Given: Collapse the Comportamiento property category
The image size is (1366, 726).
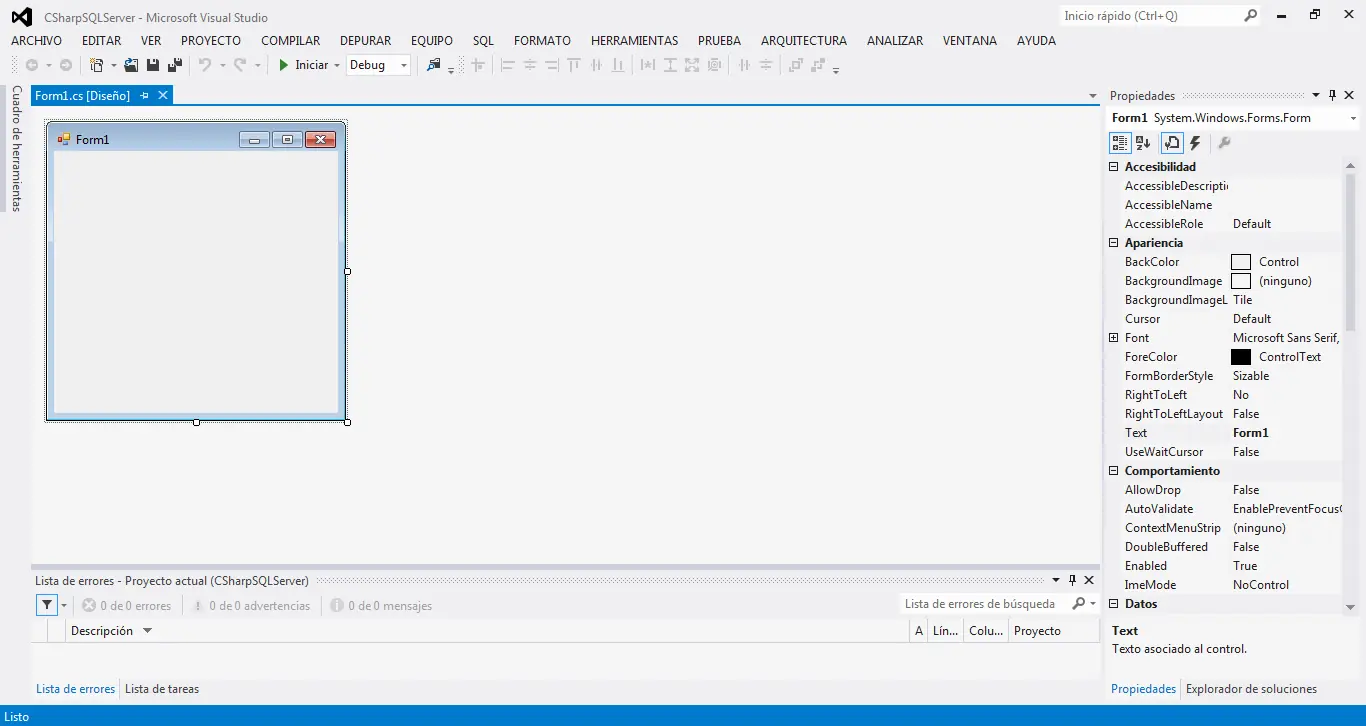Looking at the screenshot, I should [1114, 471].
